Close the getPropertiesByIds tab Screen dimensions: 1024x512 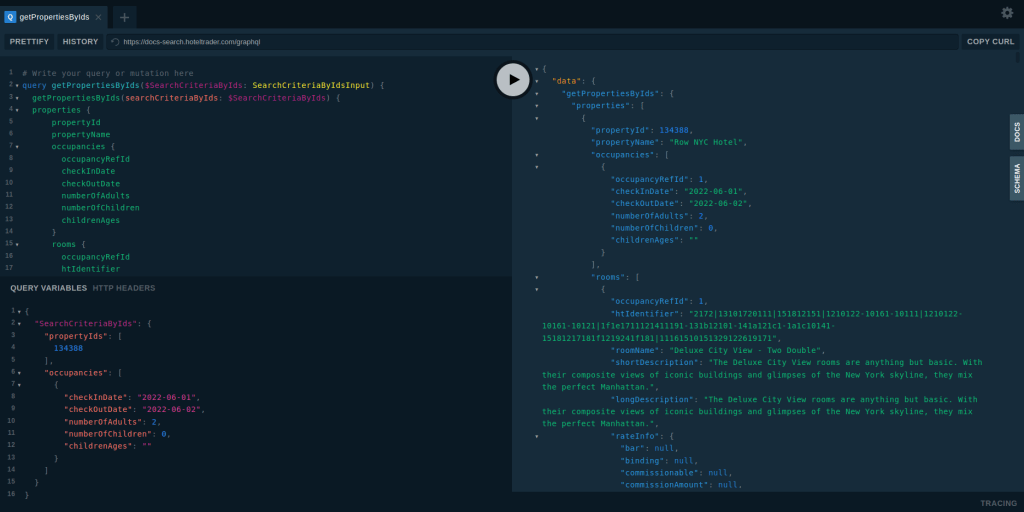pyautogui.click(x=98, y=17)
